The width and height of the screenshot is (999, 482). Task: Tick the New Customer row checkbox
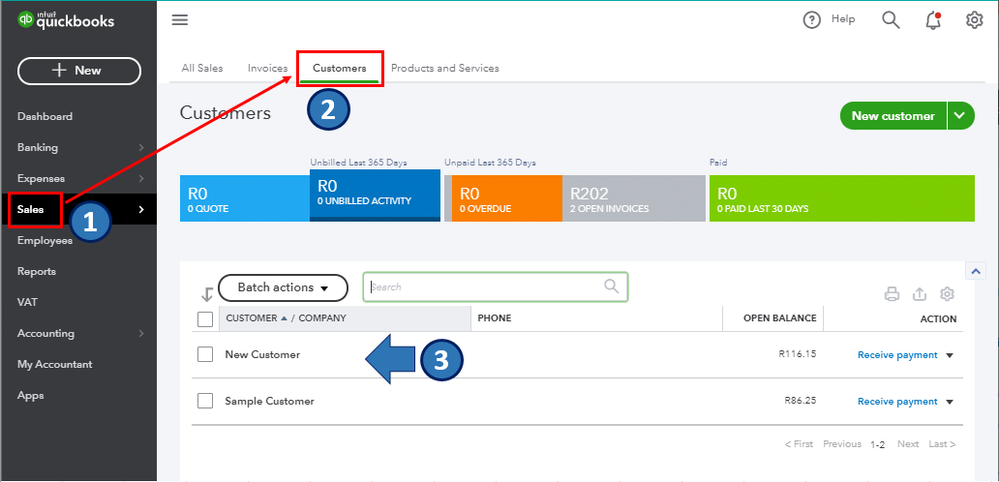pyautogui.click(x=205, y=354)
